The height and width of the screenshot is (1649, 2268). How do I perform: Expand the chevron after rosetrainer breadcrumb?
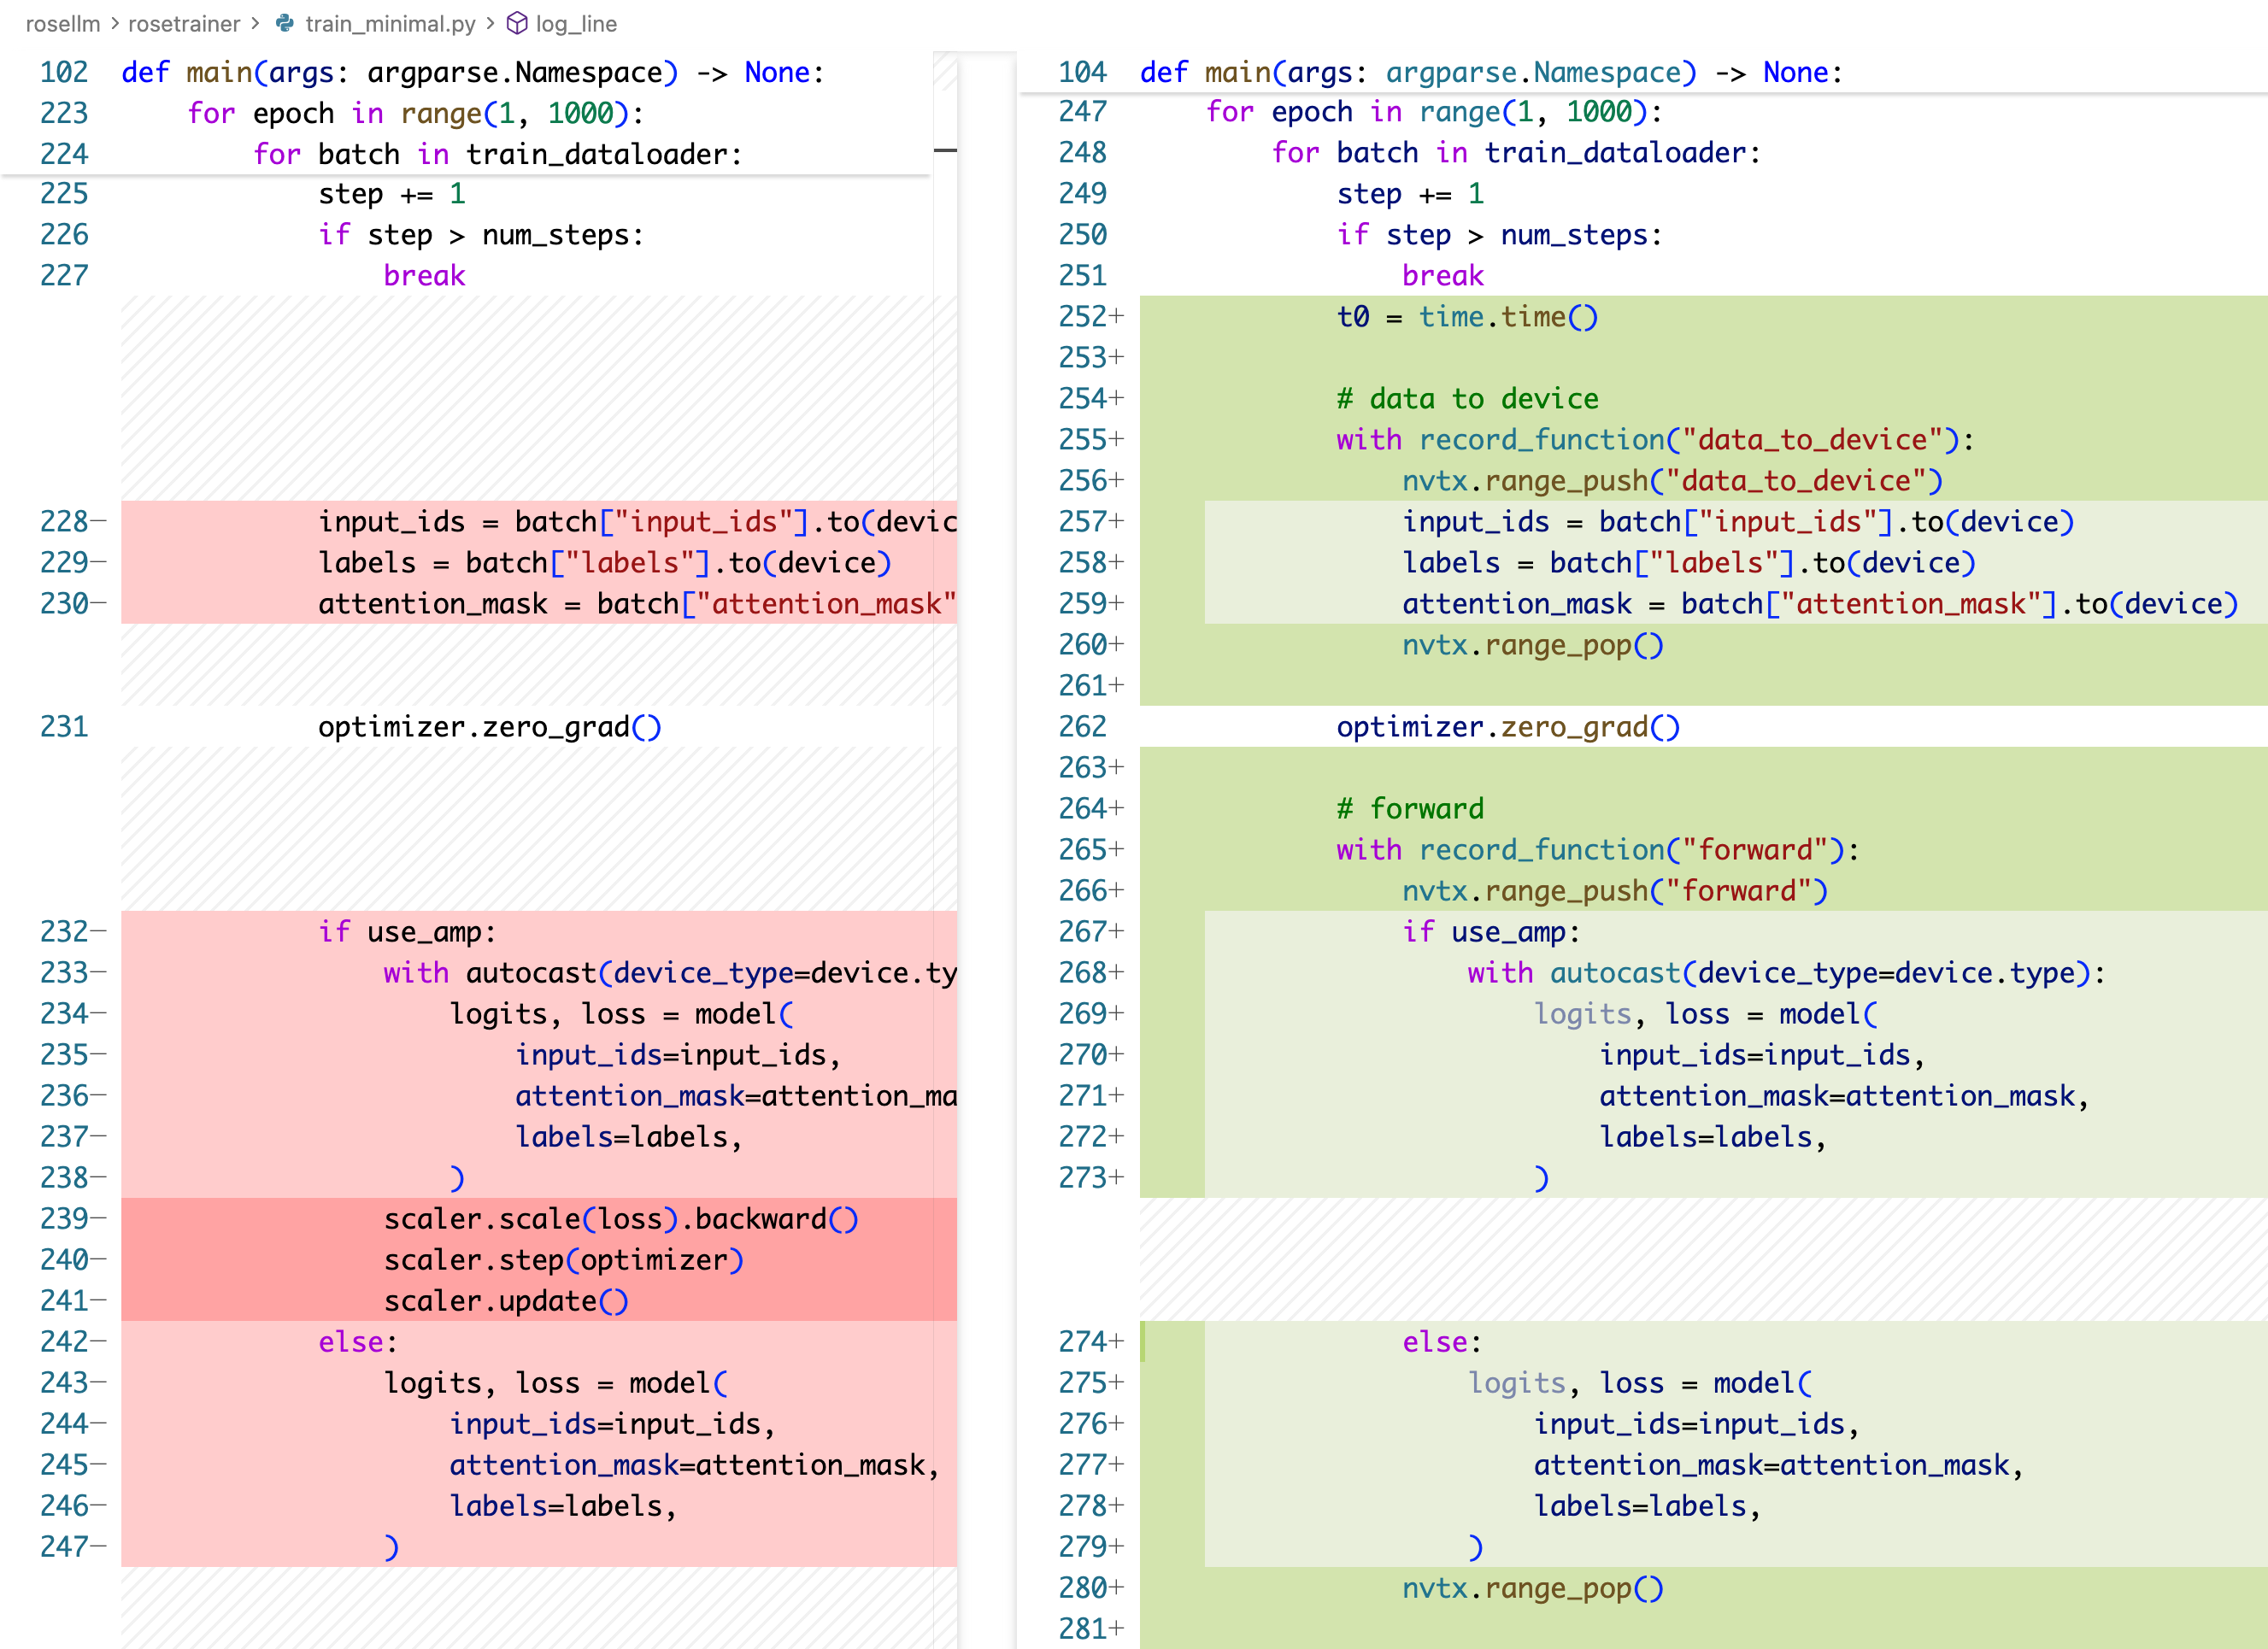(256, 23)
